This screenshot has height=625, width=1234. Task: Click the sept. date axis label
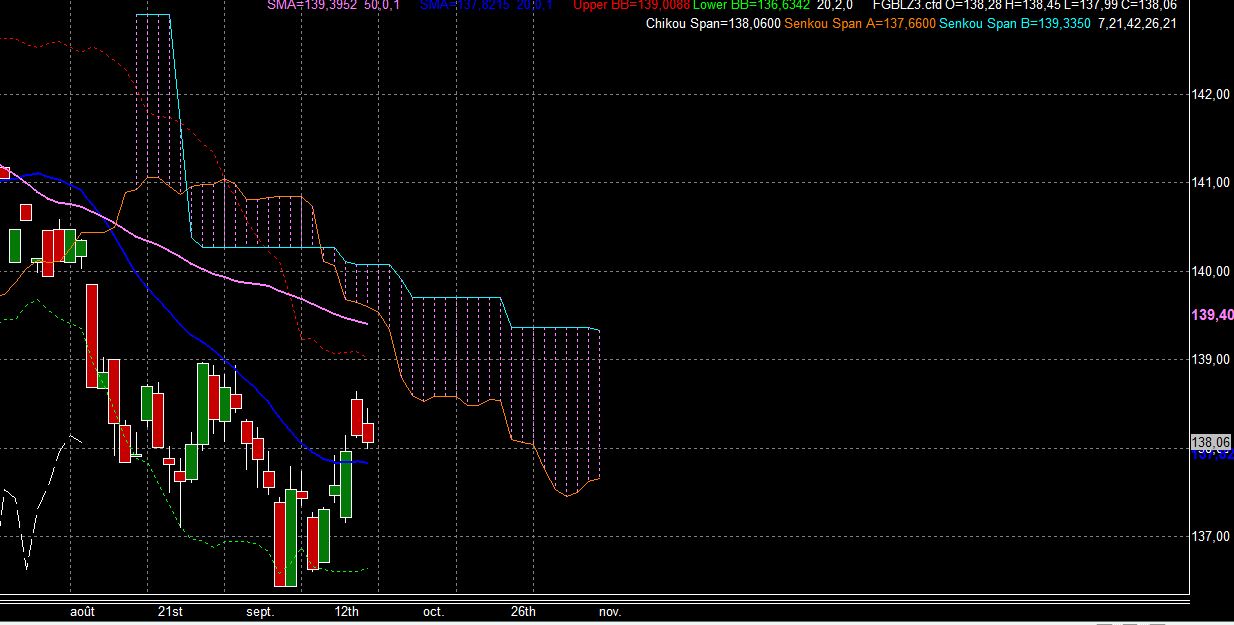point(259,611)
